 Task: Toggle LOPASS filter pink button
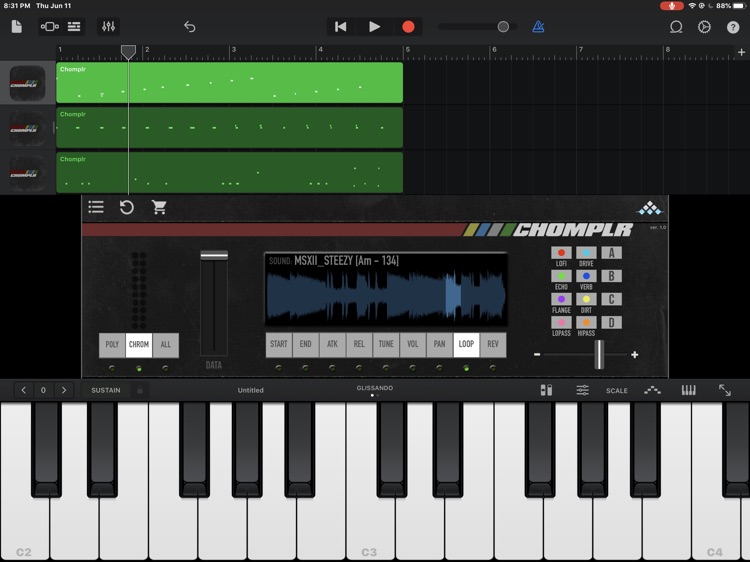tap(561, 322)
